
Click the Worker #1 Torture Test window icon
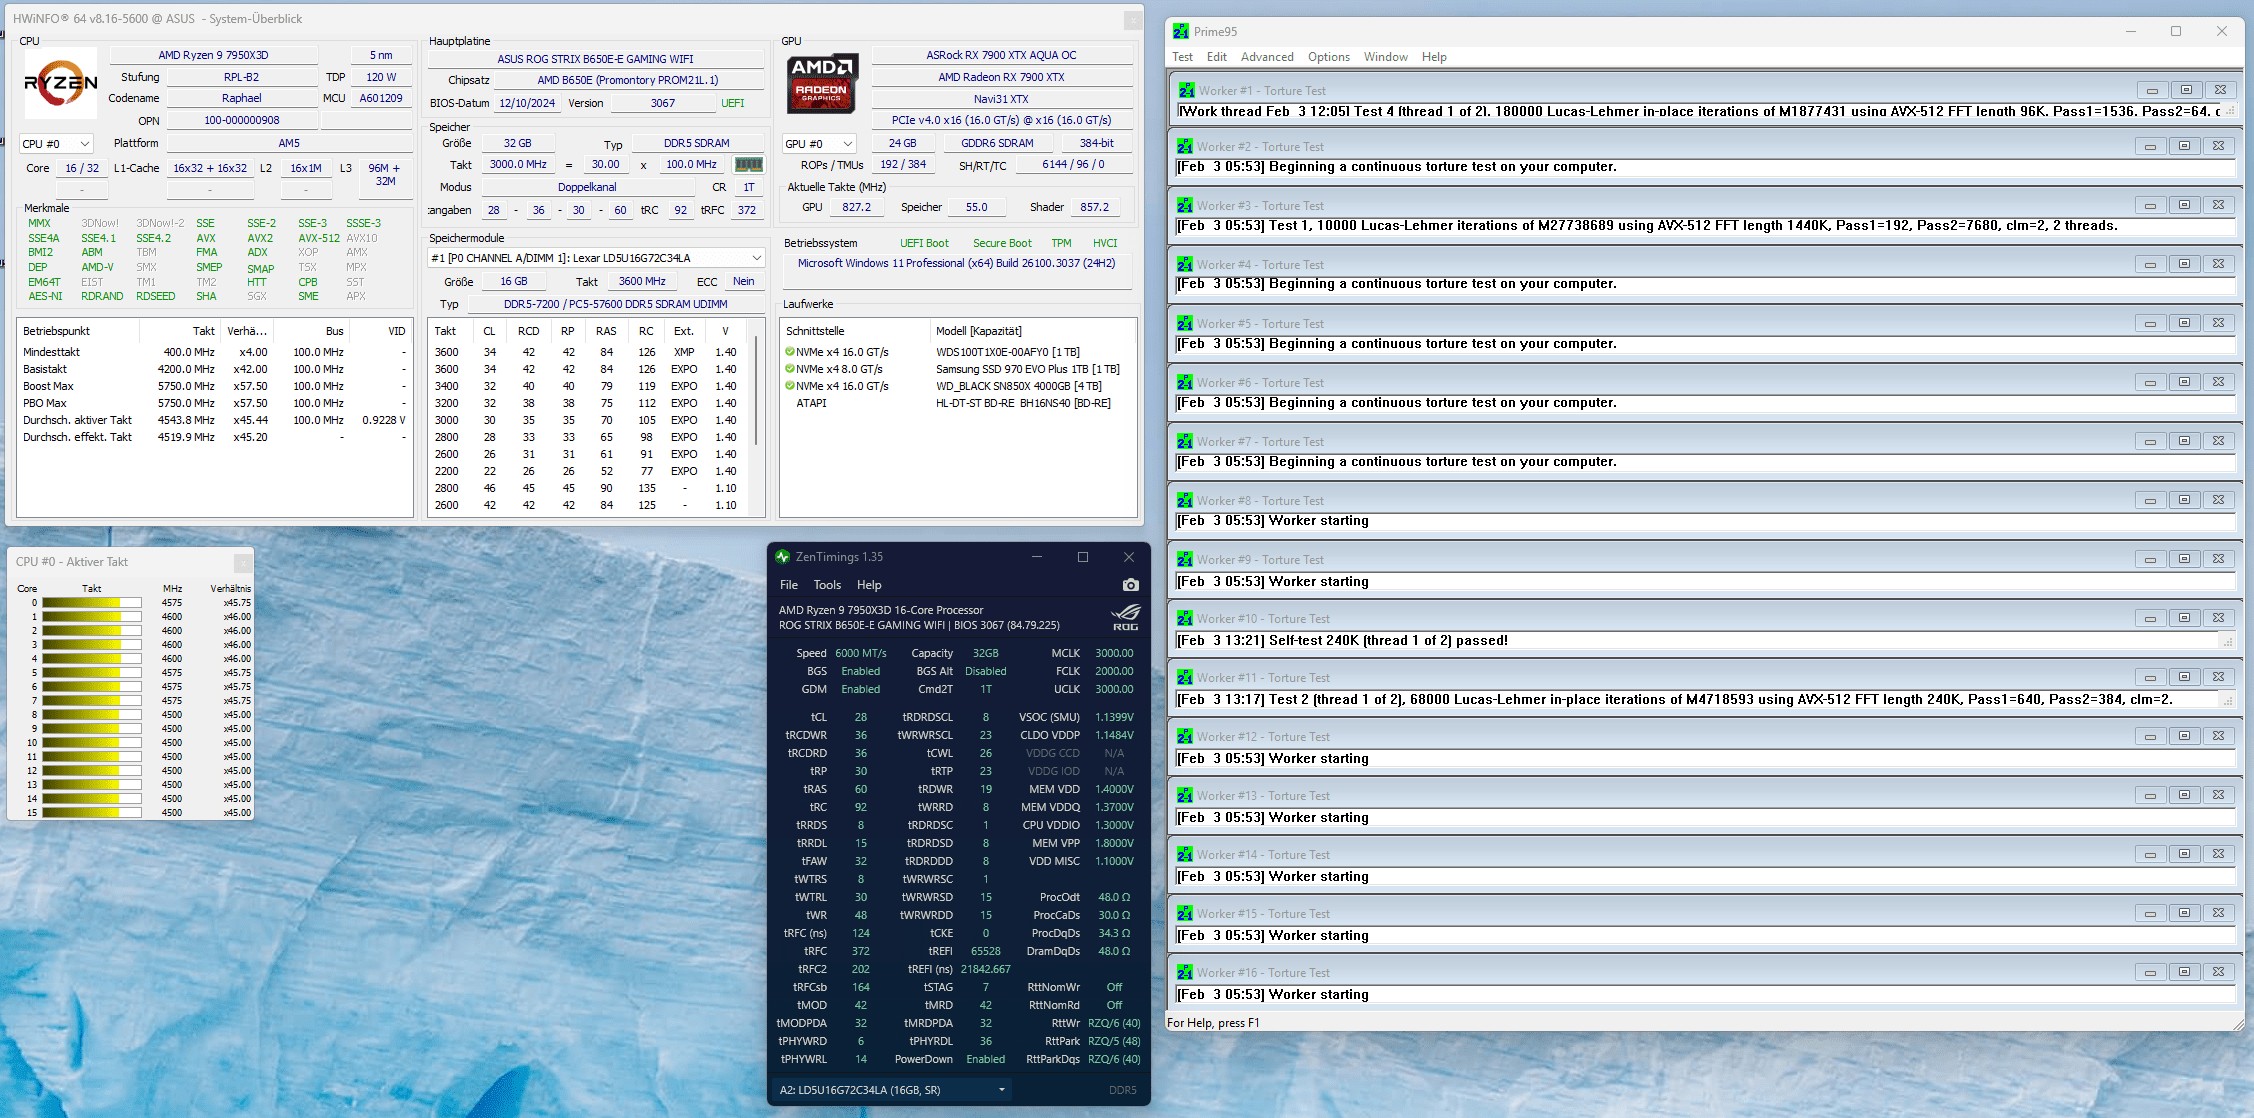coord(1186,90)
